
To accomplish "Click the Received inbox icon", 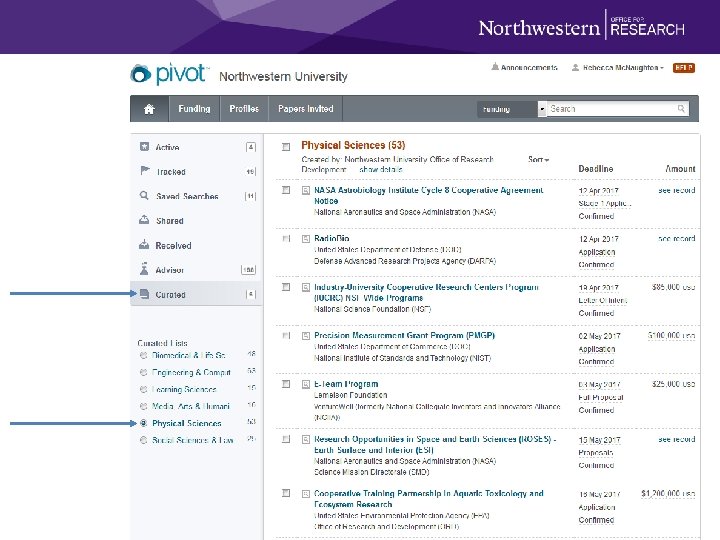I will (144, 245).
